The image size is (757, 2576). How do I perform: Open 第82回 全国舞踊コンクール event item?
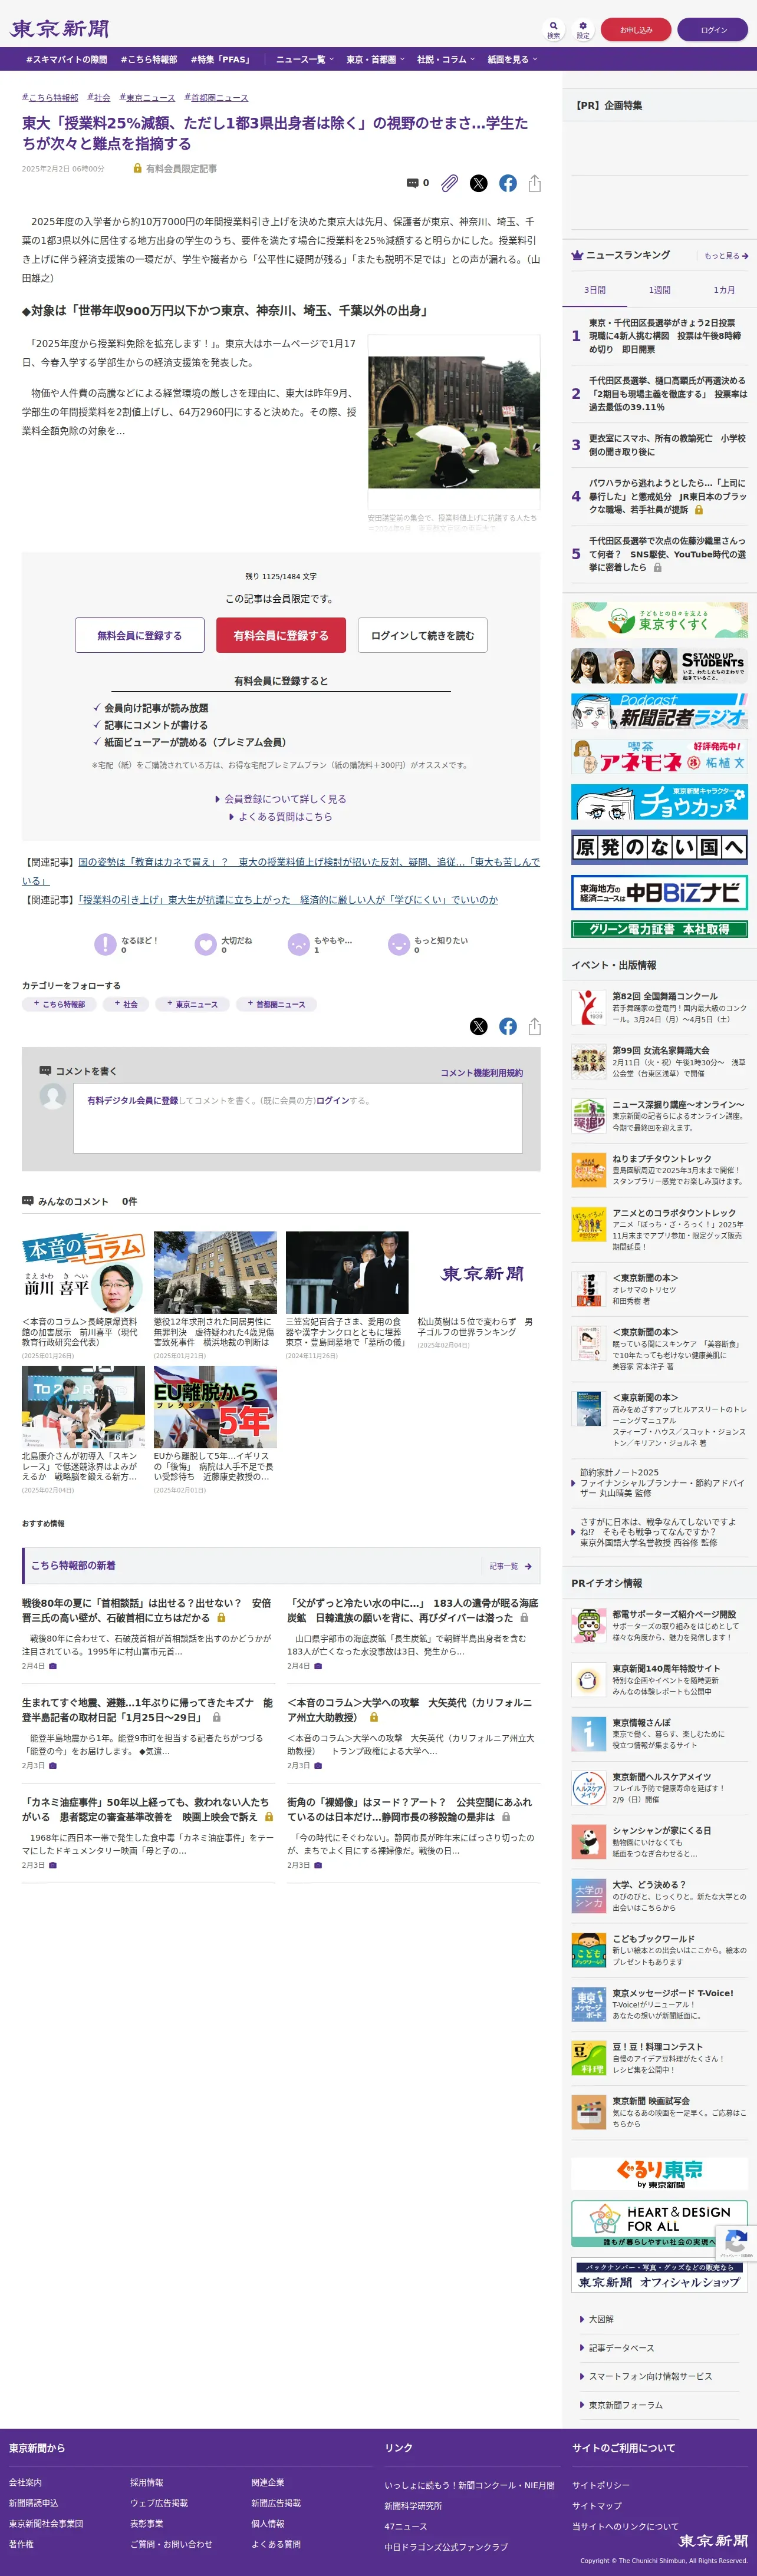coord(660,1007)
